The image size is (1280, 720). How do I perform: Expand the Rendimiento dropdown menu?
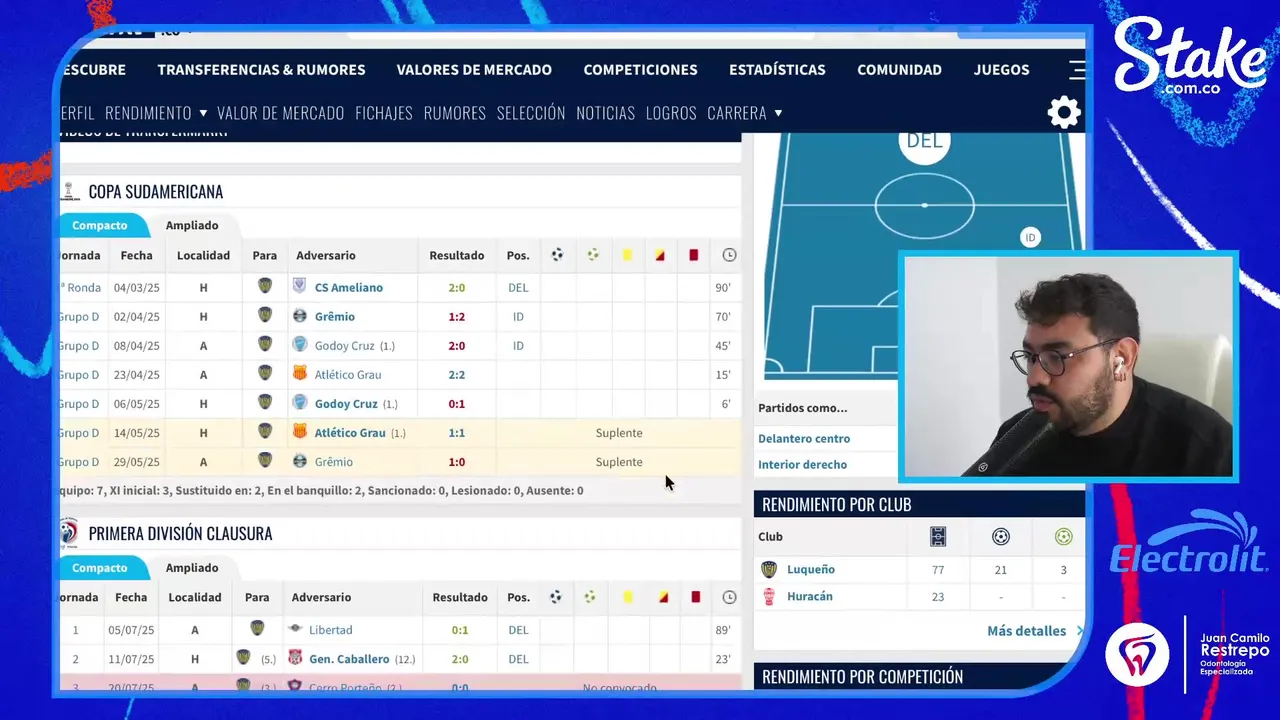tap(156, 113)
